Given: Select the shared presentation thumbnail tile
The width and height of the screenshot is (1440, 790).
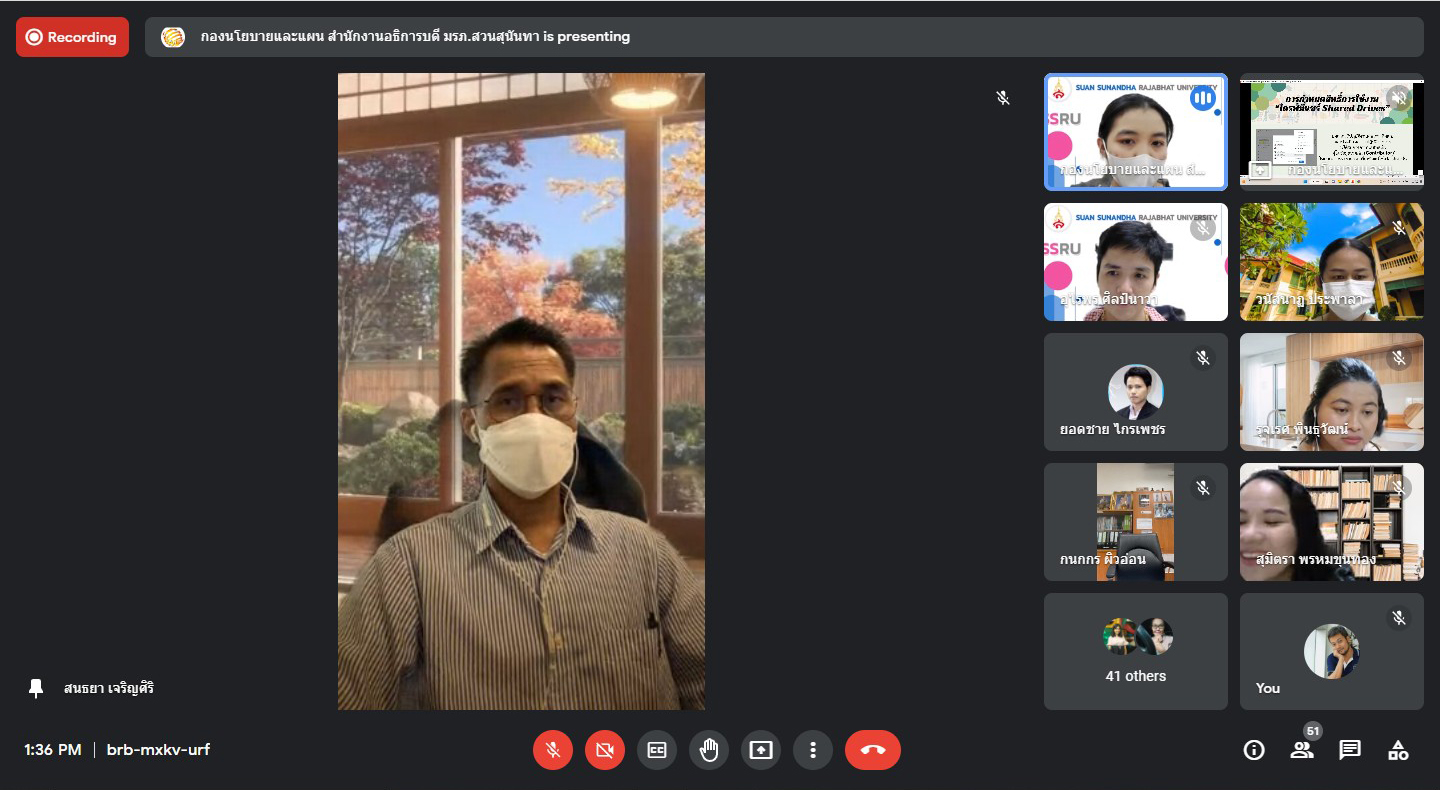Looking at the screenshot, I should click(x=1331, y=131).
